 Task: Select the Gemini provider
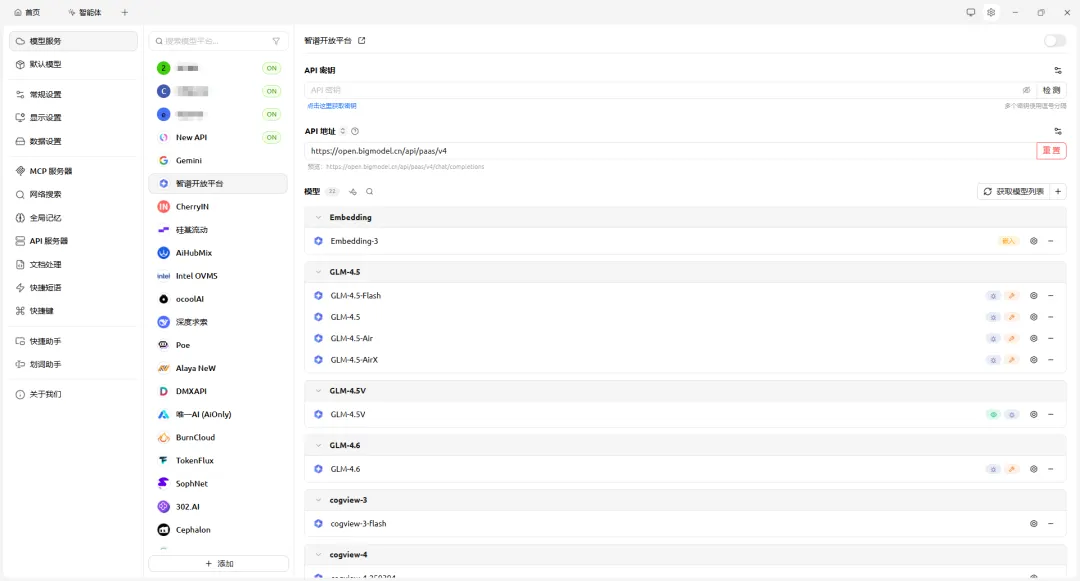218,160
